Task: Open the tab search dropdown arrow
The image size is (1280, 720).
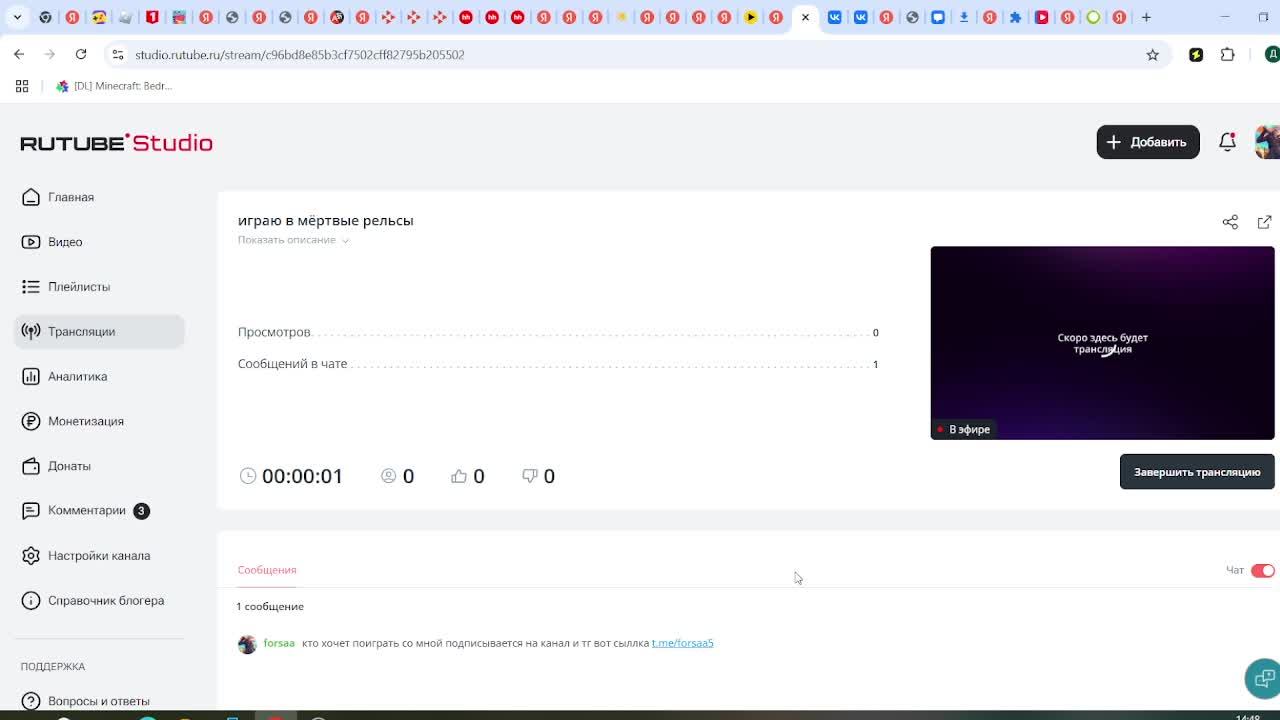Action: (x=17, y=17)
